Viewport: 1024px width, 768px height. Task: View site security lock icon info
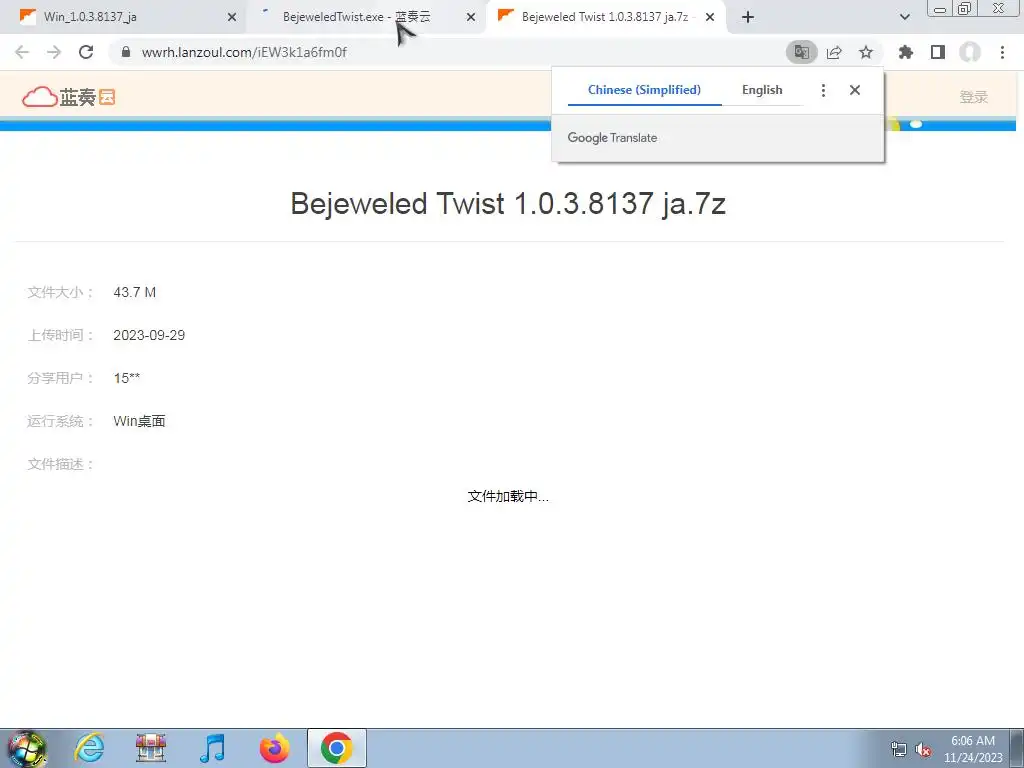coord(126,52)
